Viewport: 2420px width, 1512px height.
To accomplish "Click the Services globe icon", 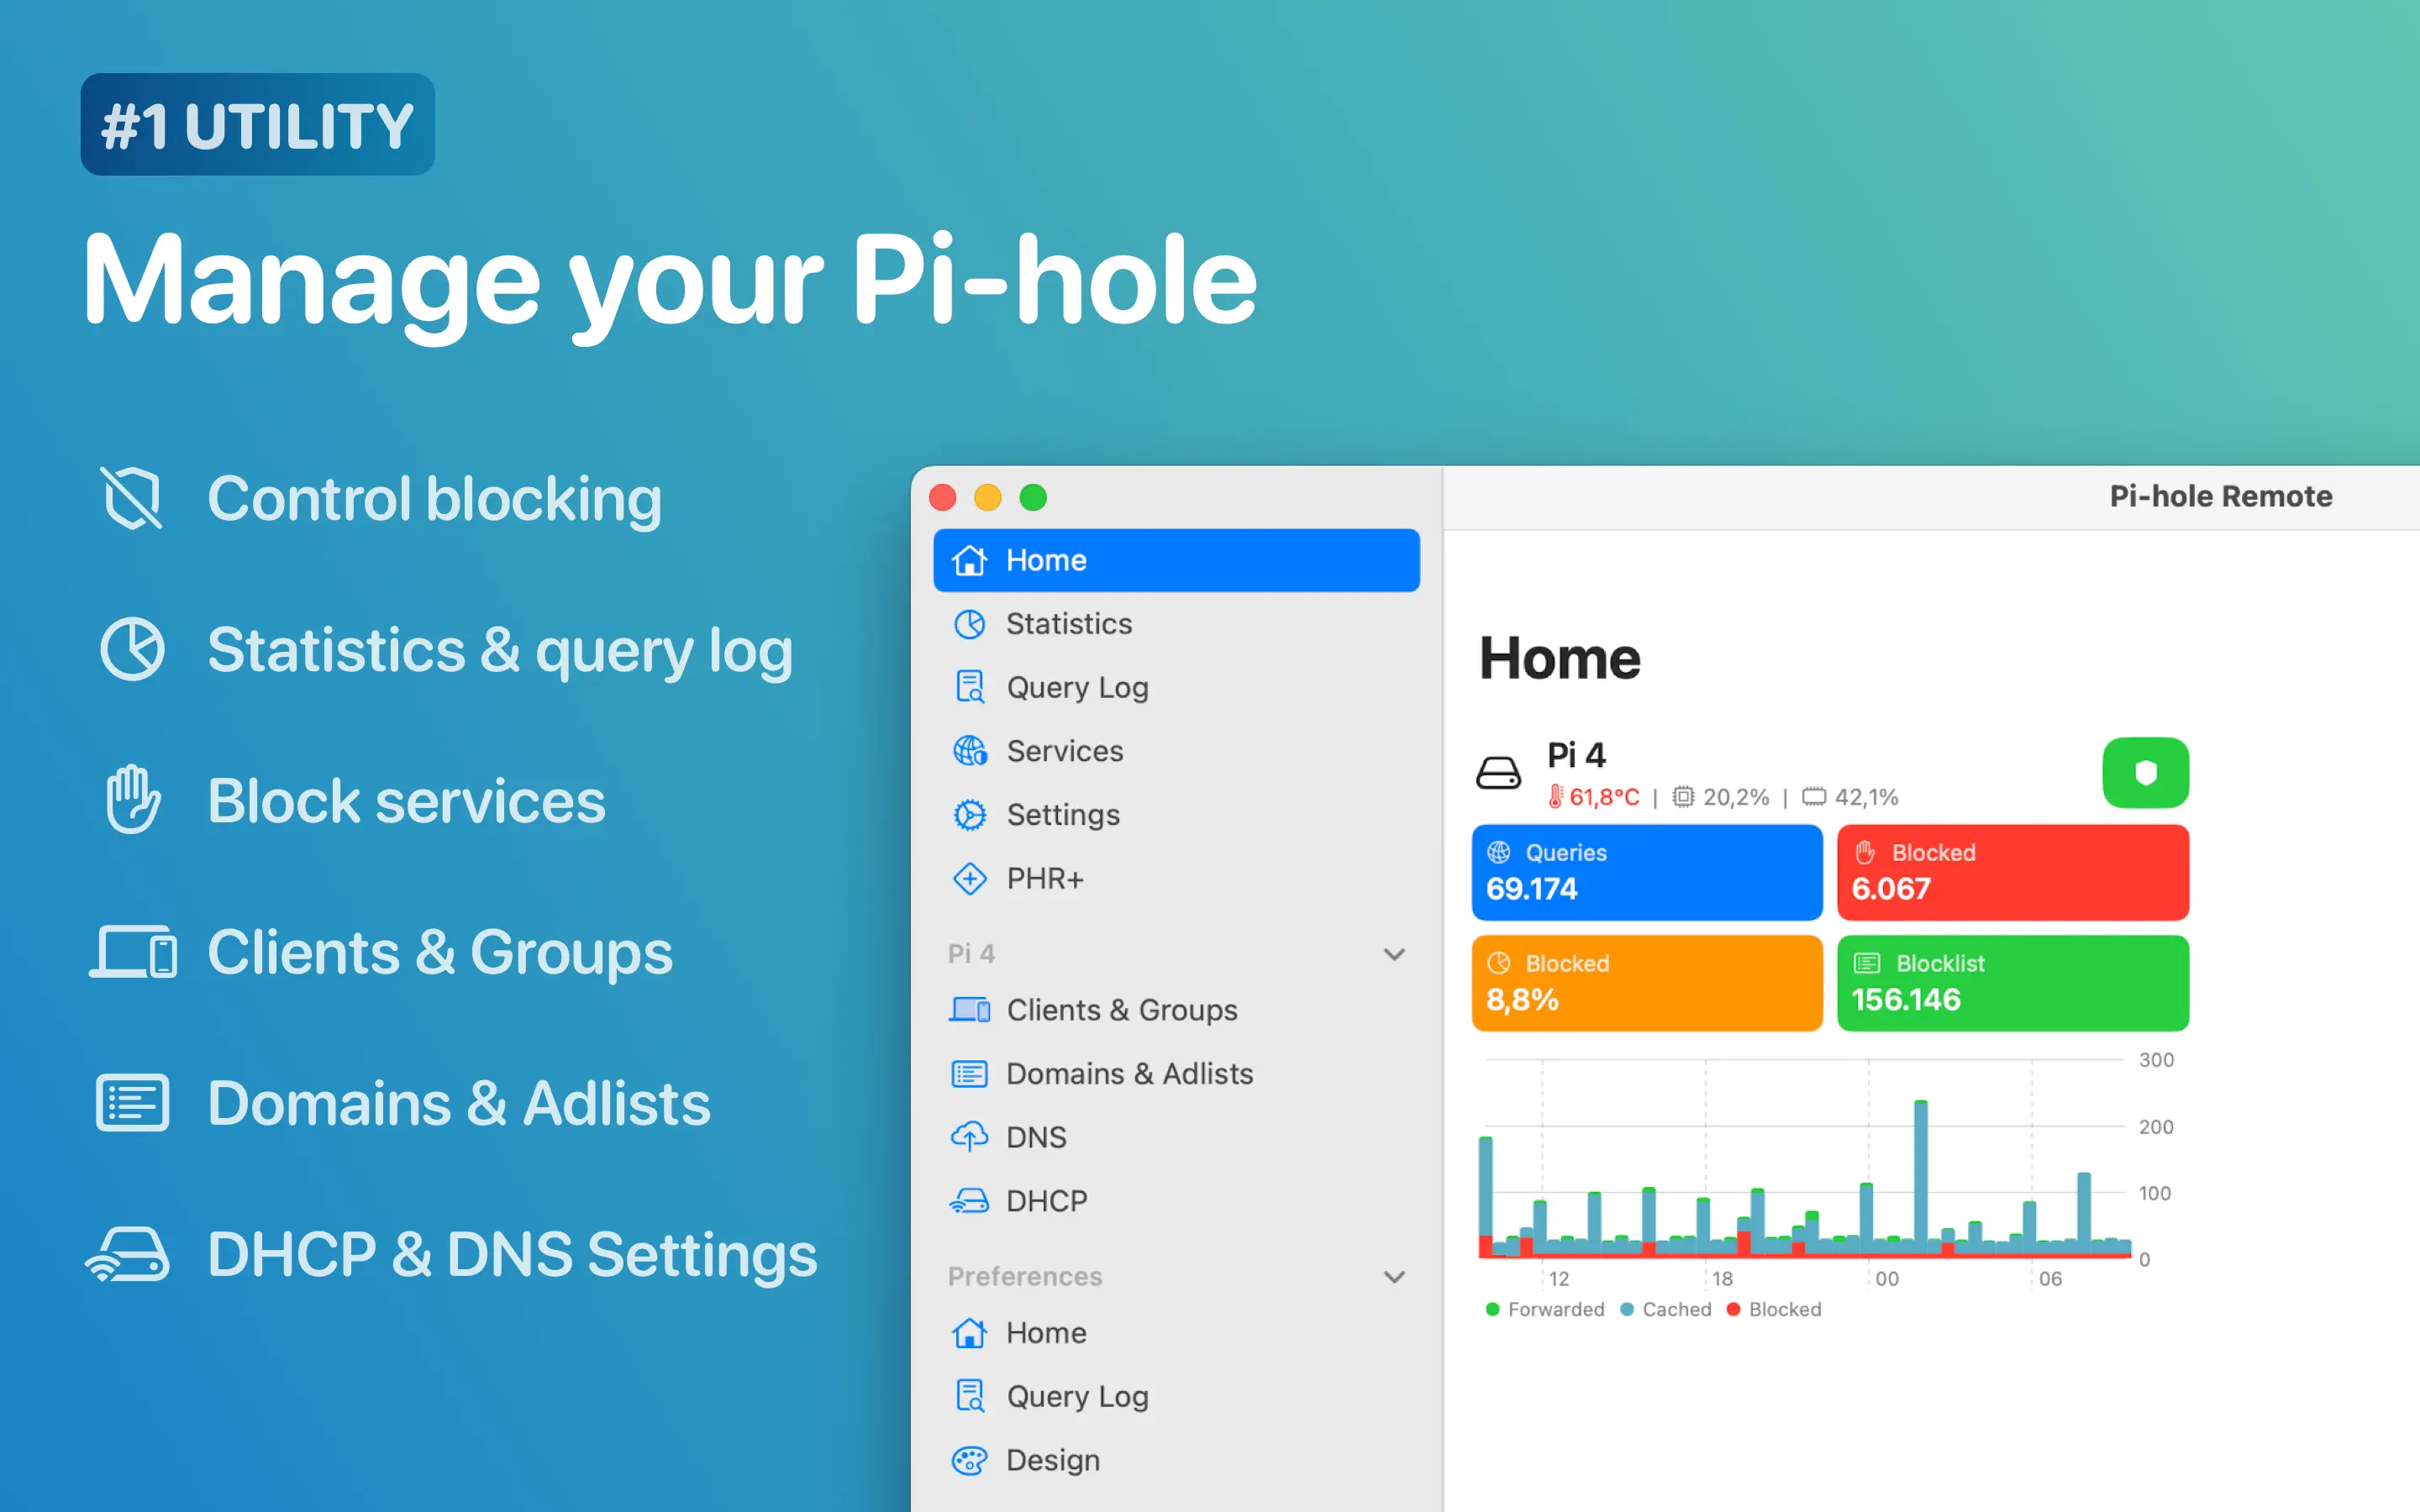I will 969,751.
